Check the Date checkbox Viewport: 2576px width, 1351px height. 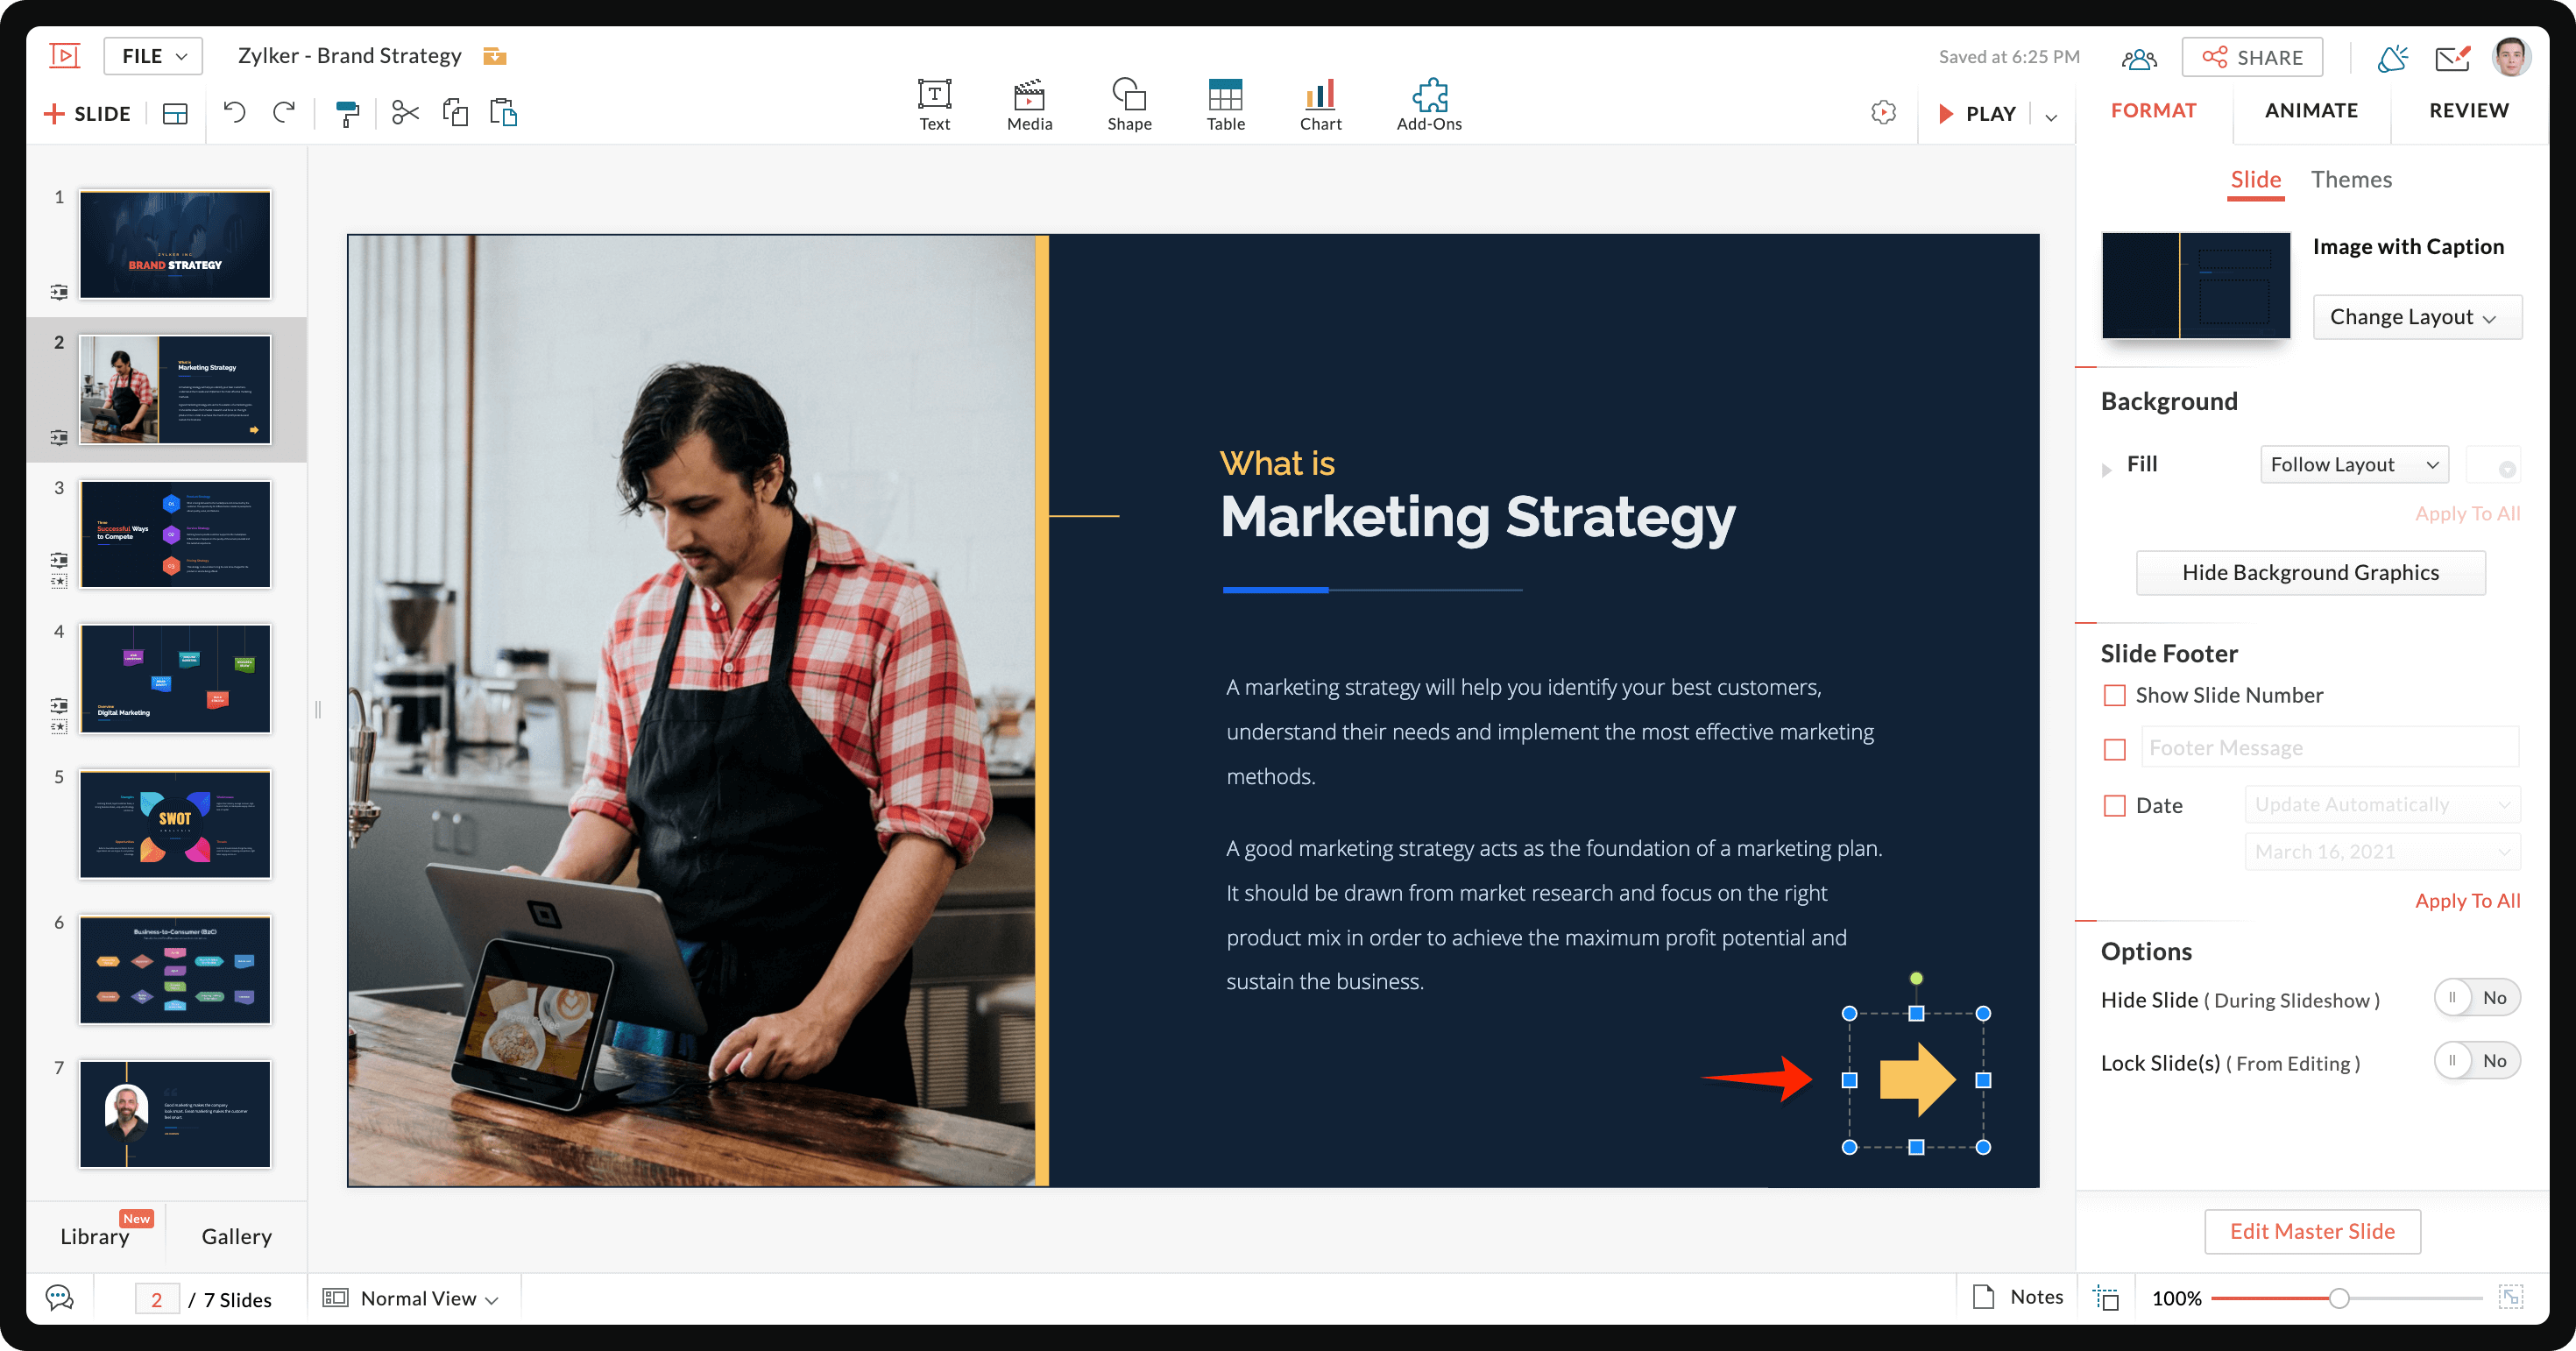(x=2115, y=805)
